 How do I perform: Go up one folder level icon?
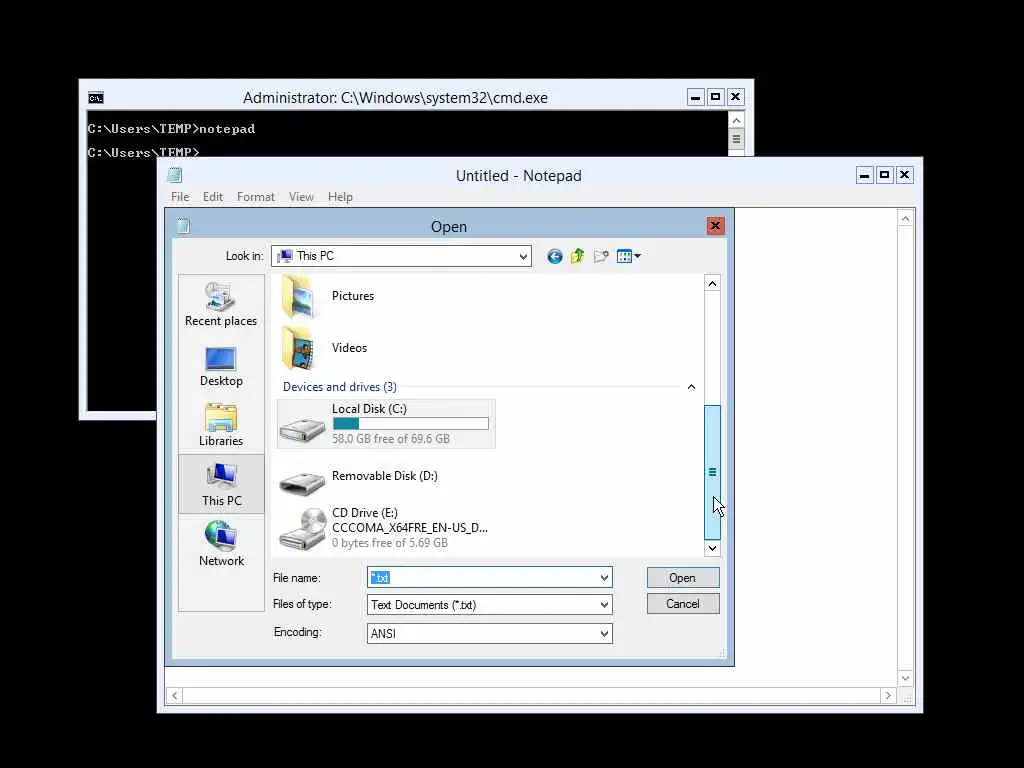coord(577,256)
